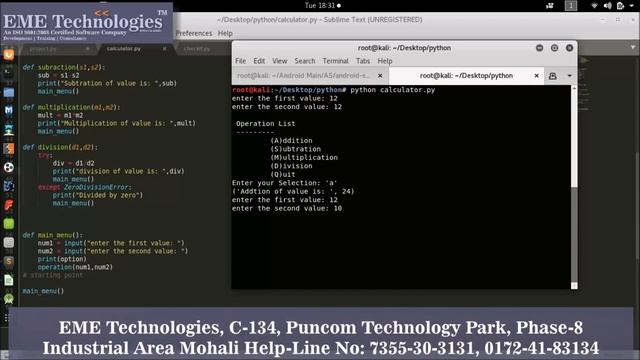640x360 pixels.
Task: Open the terminal Edit menu
Action: (x=259, y=61)
